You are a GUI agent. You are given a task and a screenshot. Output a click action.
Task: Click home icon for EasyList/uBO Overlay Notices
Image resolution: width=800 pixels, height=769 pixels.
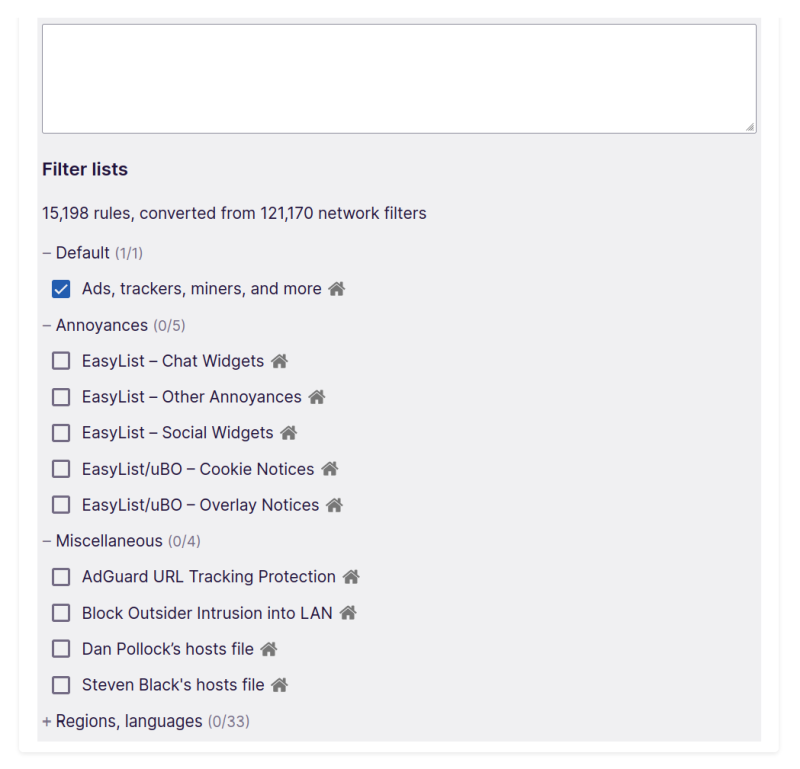[335, 504]
